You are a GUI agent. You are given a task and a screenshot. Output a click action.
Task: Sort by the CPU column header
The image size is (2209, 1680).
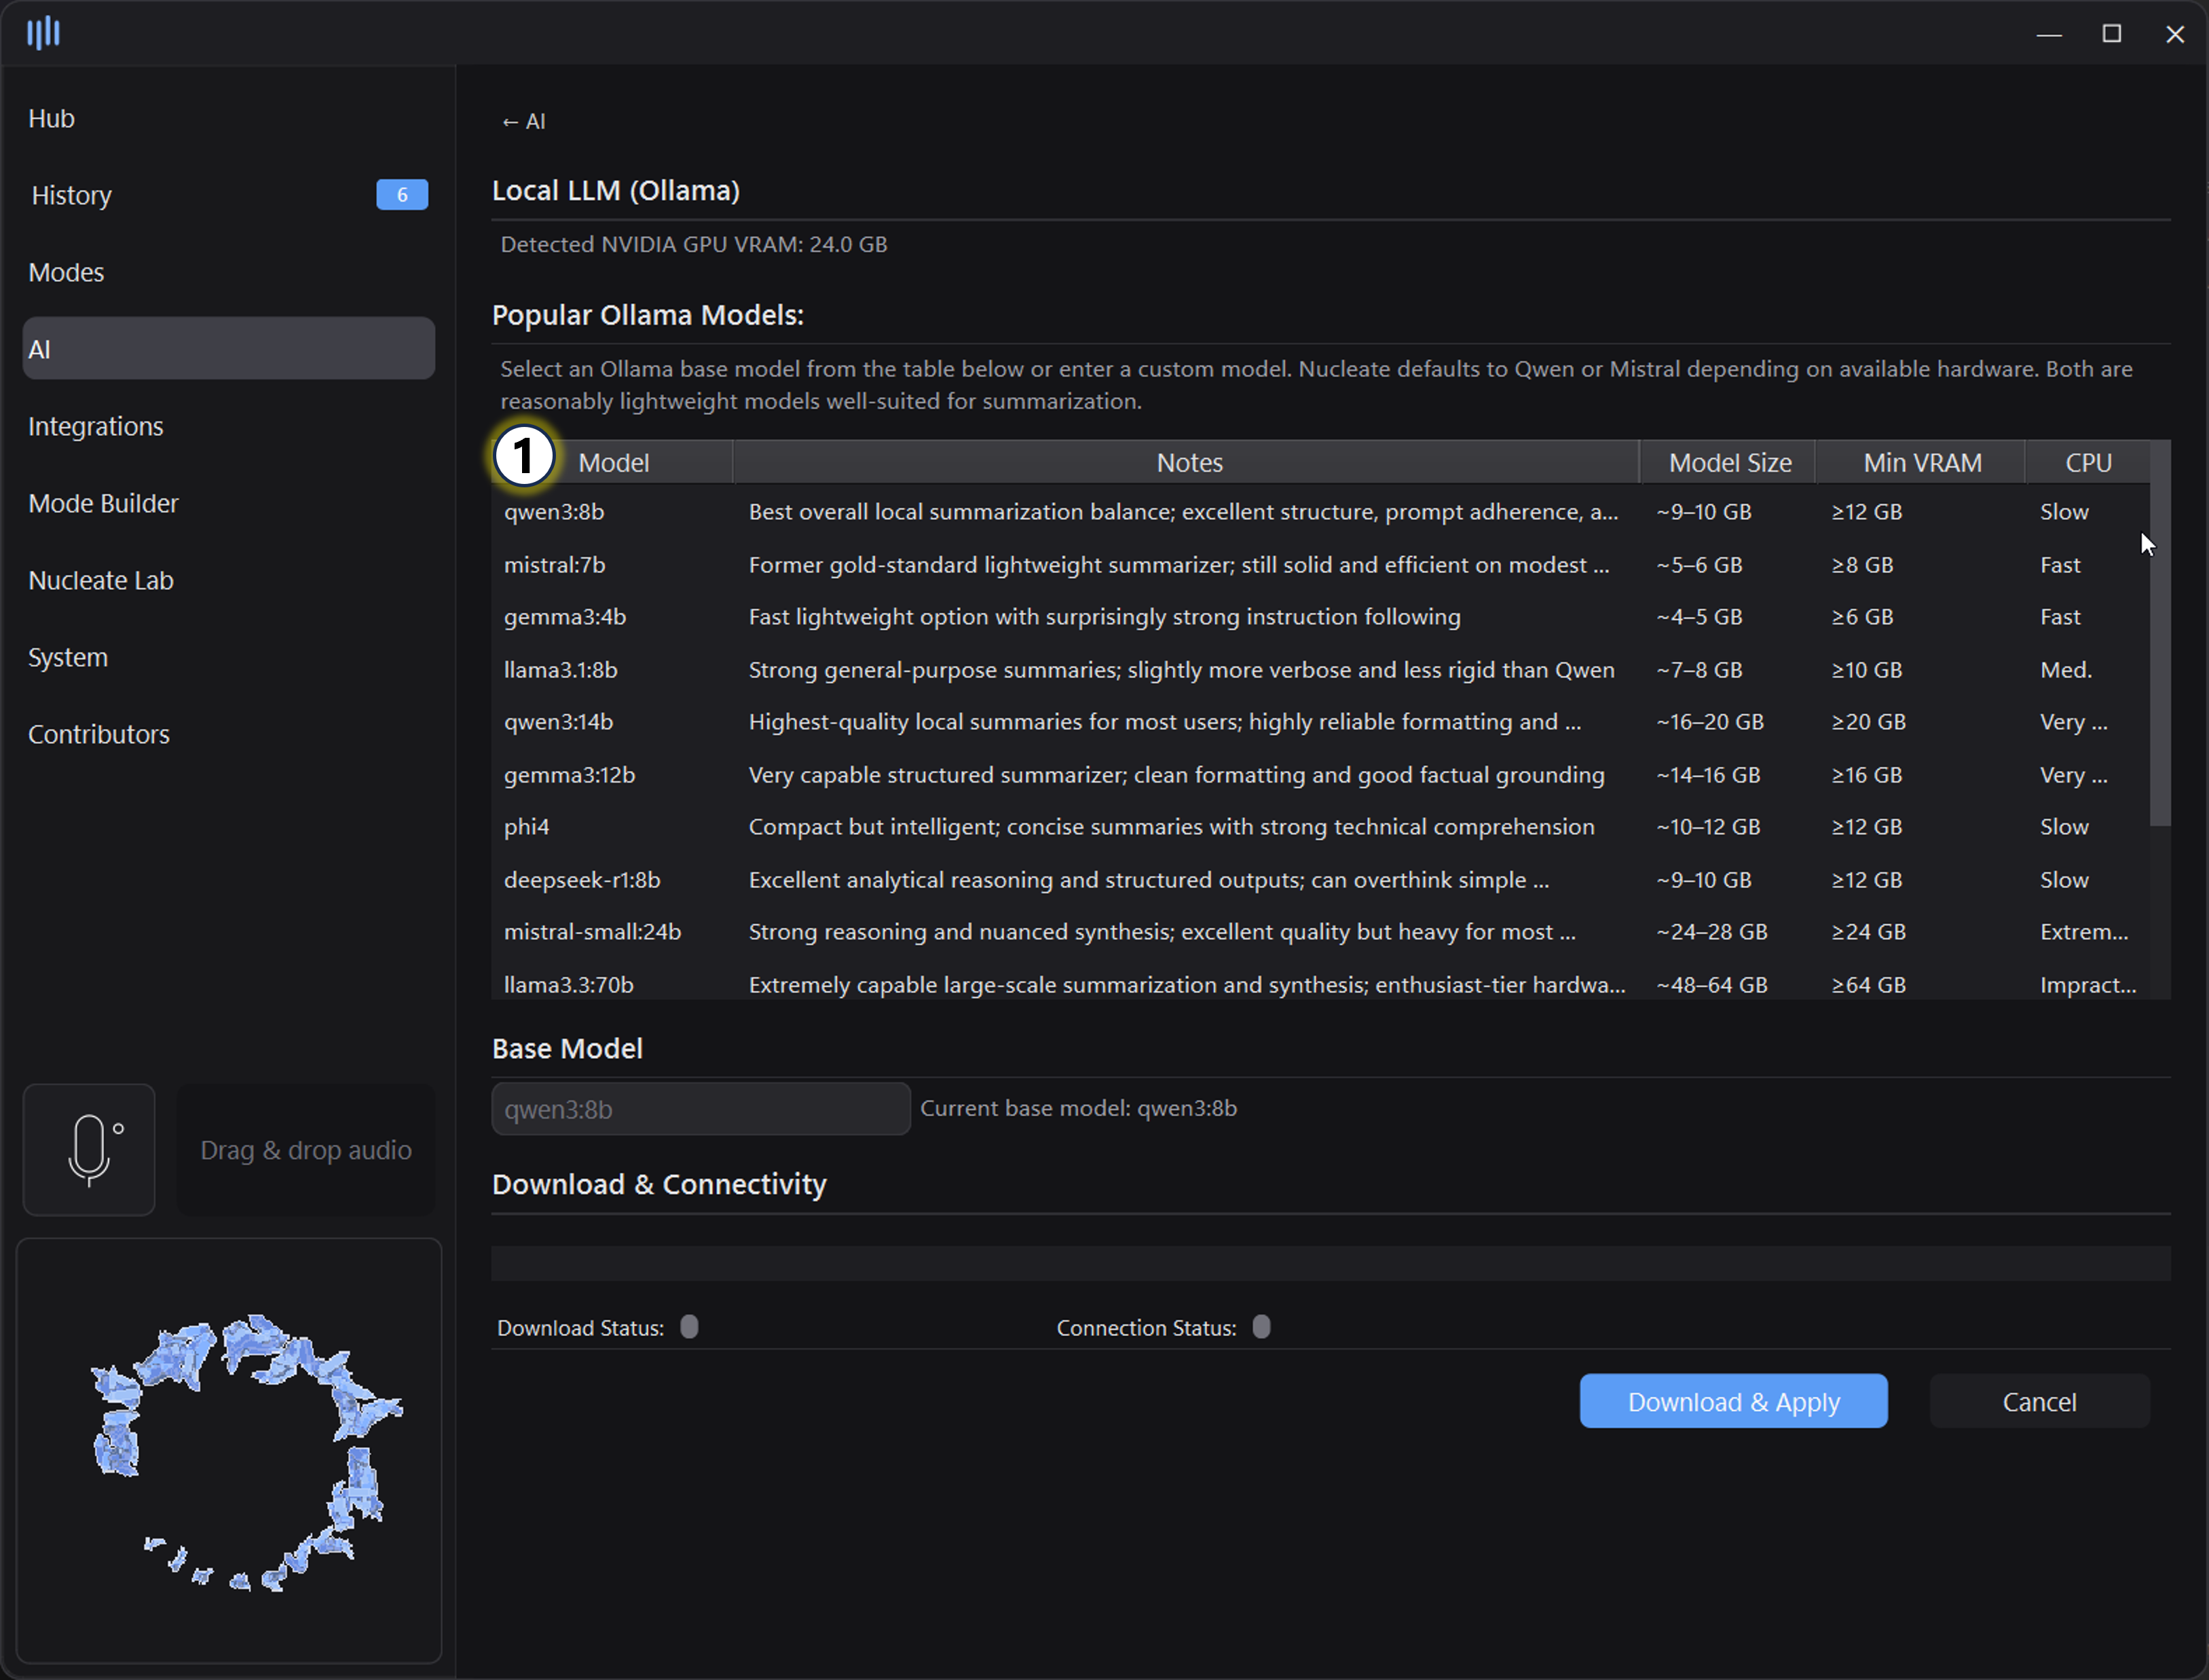tap(2088, 462)
